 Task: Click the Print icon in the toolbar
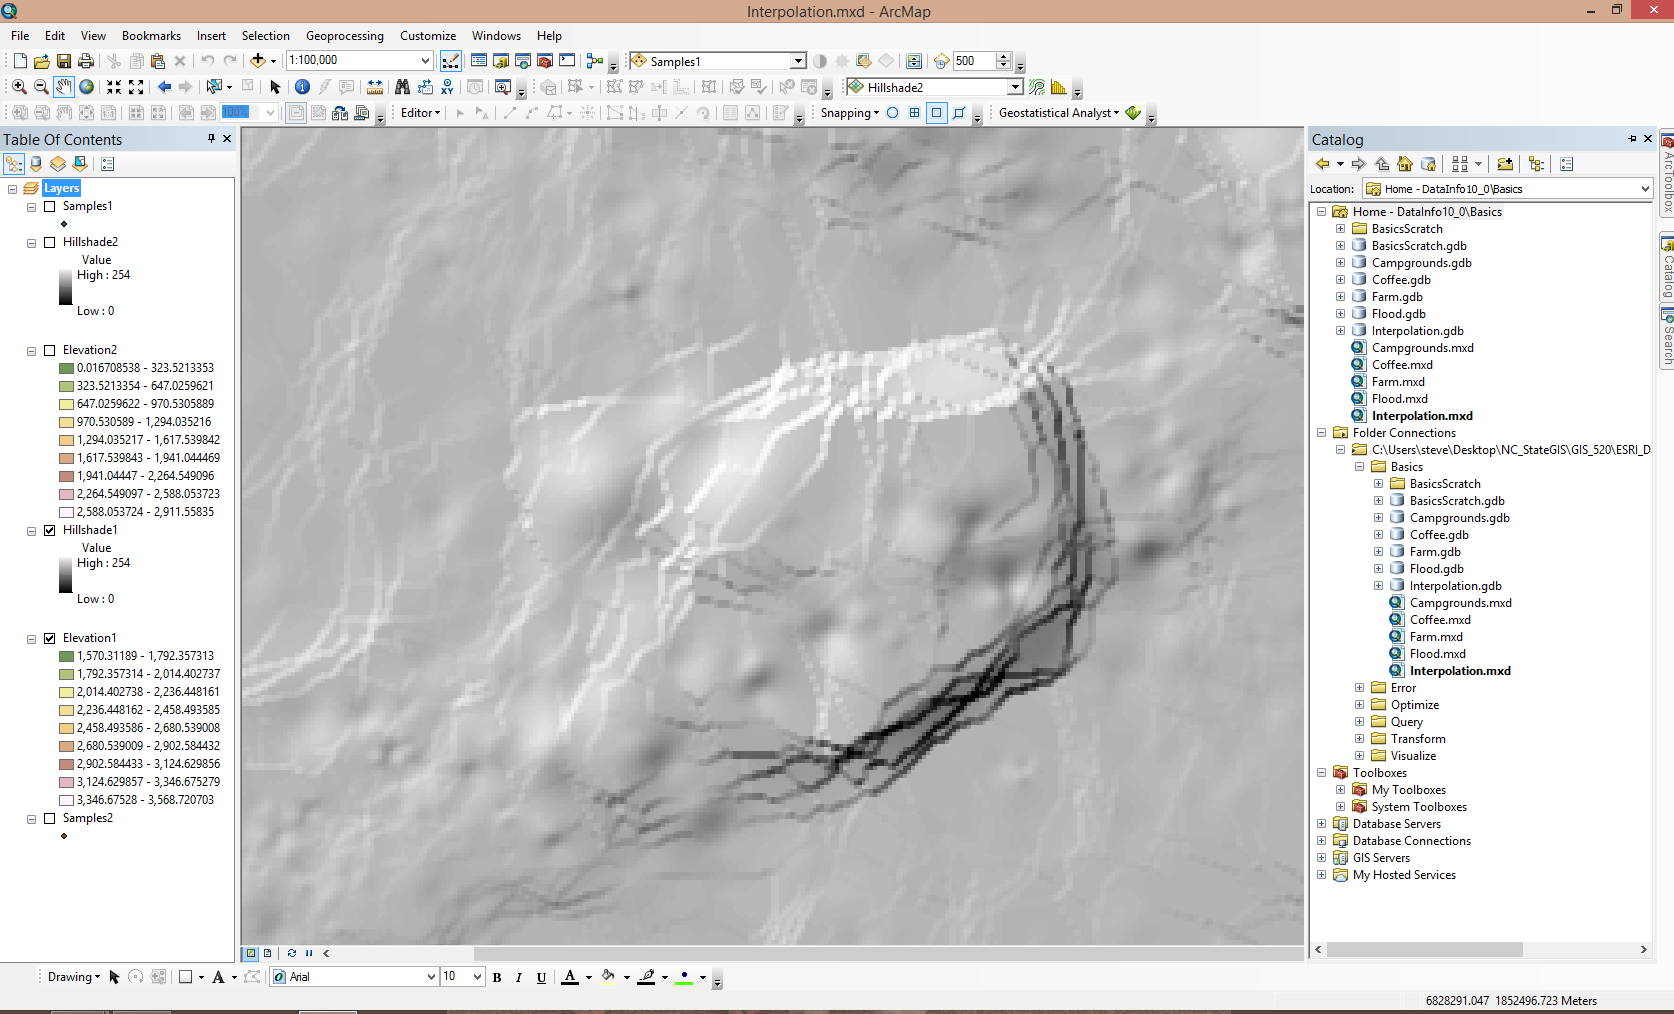(x=86, y=61)
